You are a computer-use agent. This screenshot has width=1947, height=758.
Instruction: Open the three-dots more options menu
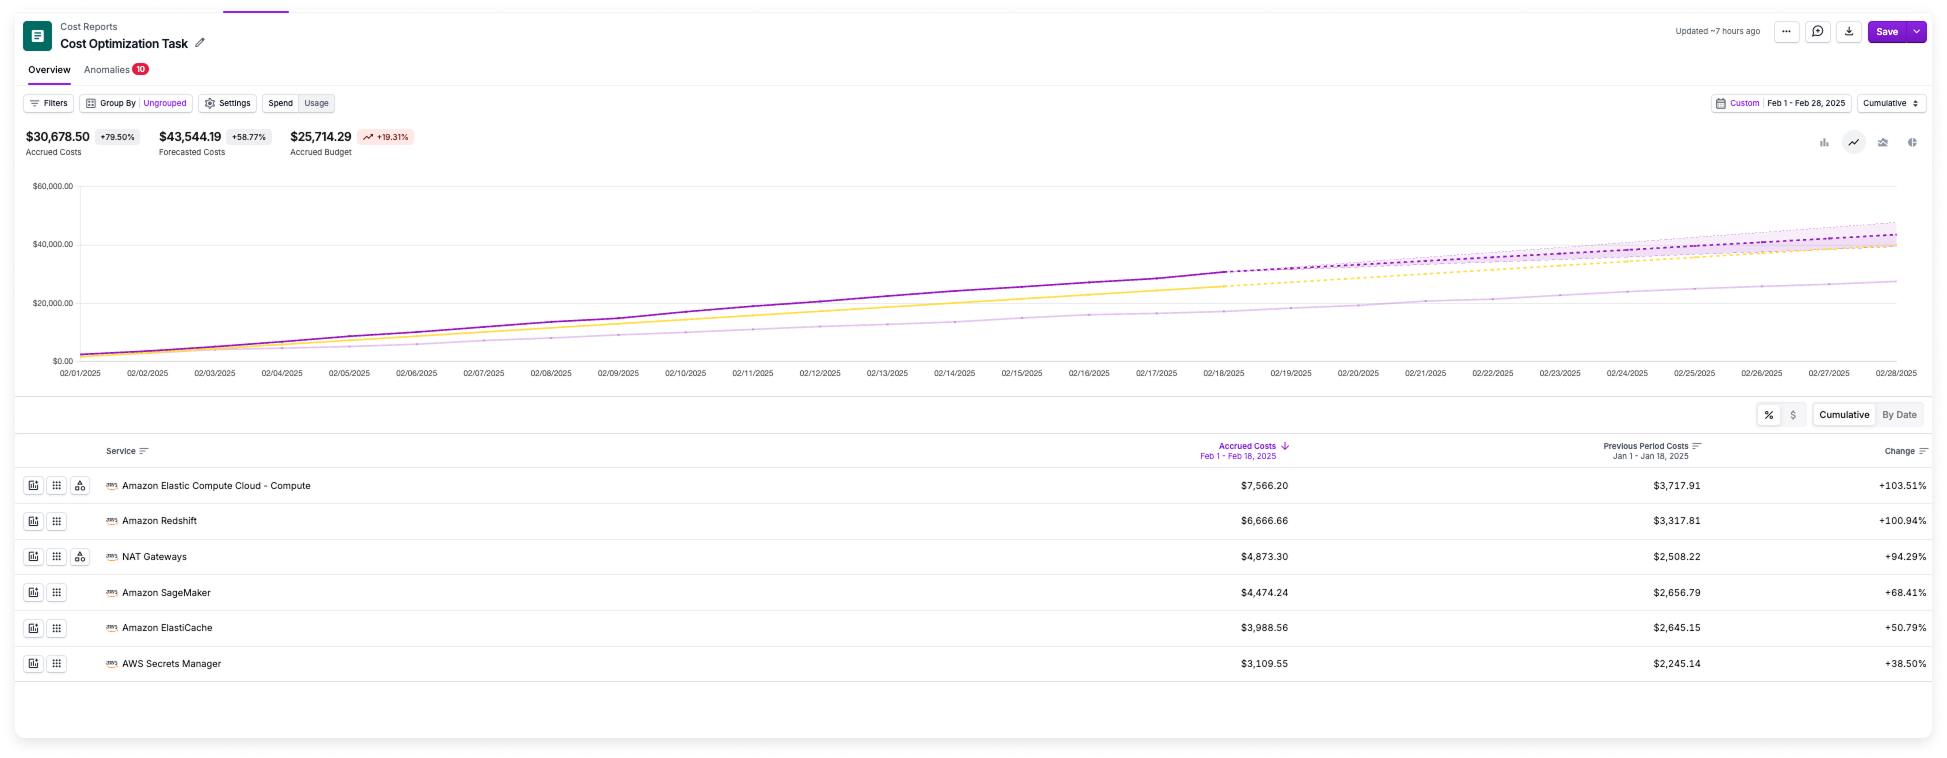[1786, 32]
